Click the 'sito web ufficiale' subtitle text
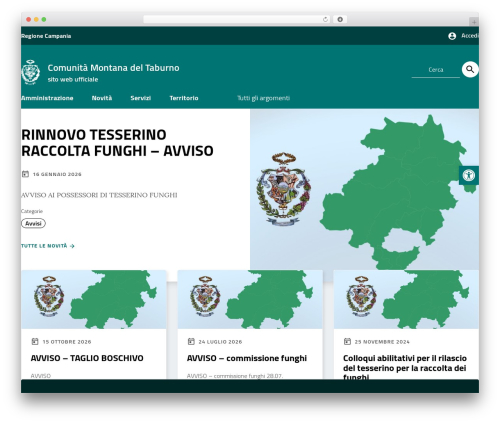 (73, 79)
